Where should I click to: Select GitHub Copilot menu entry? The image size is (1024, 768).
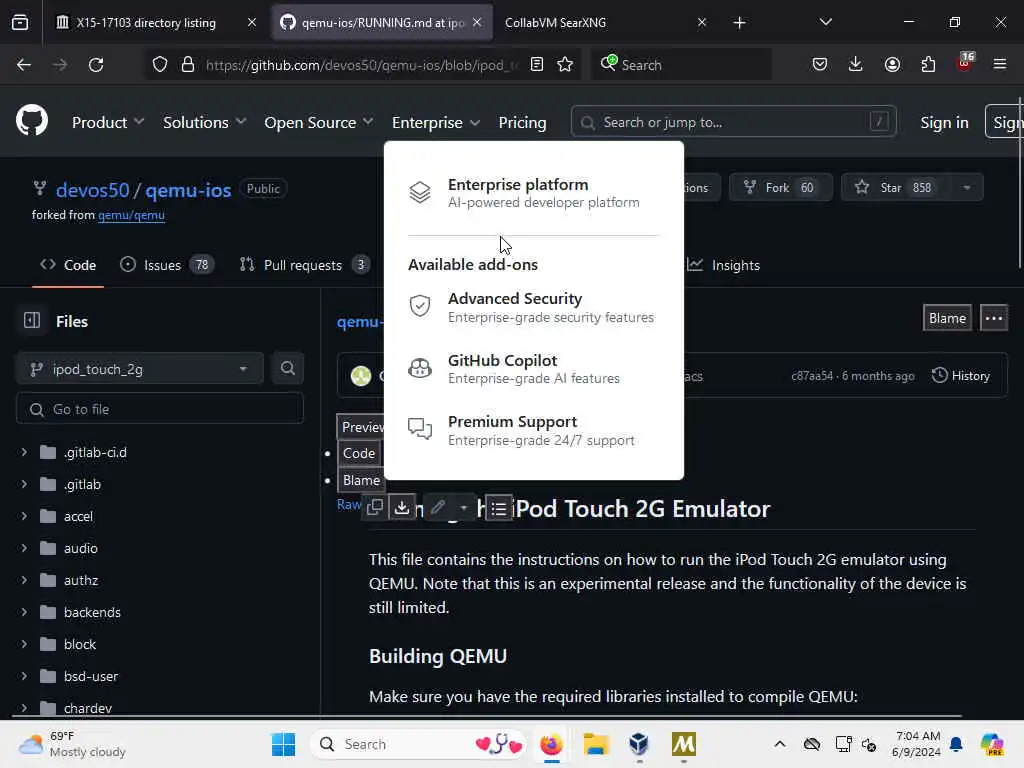534,368
